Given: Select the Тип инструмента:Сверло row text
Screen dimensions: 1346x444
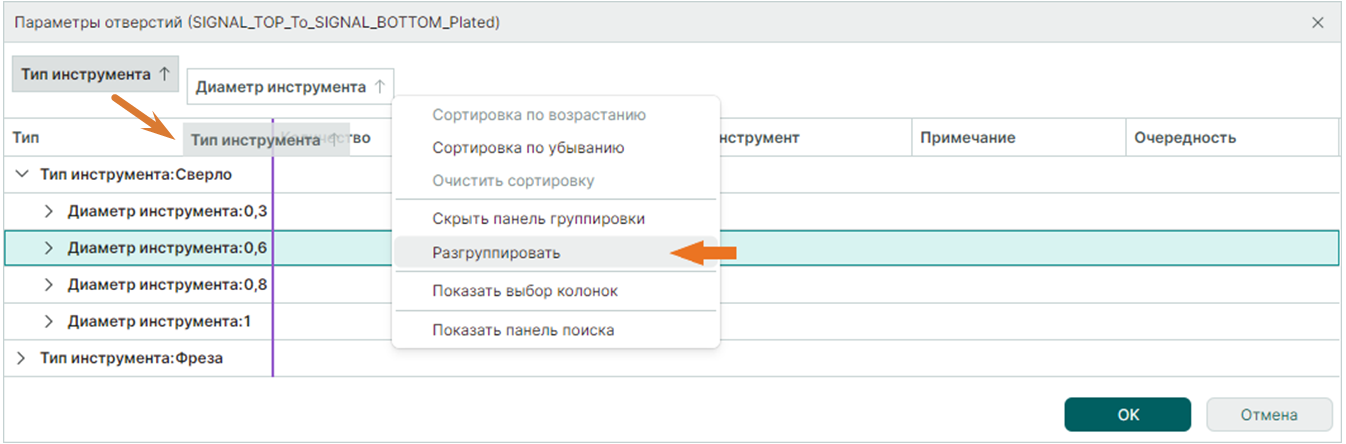Looking at the screenshot, I should (136, 174).
